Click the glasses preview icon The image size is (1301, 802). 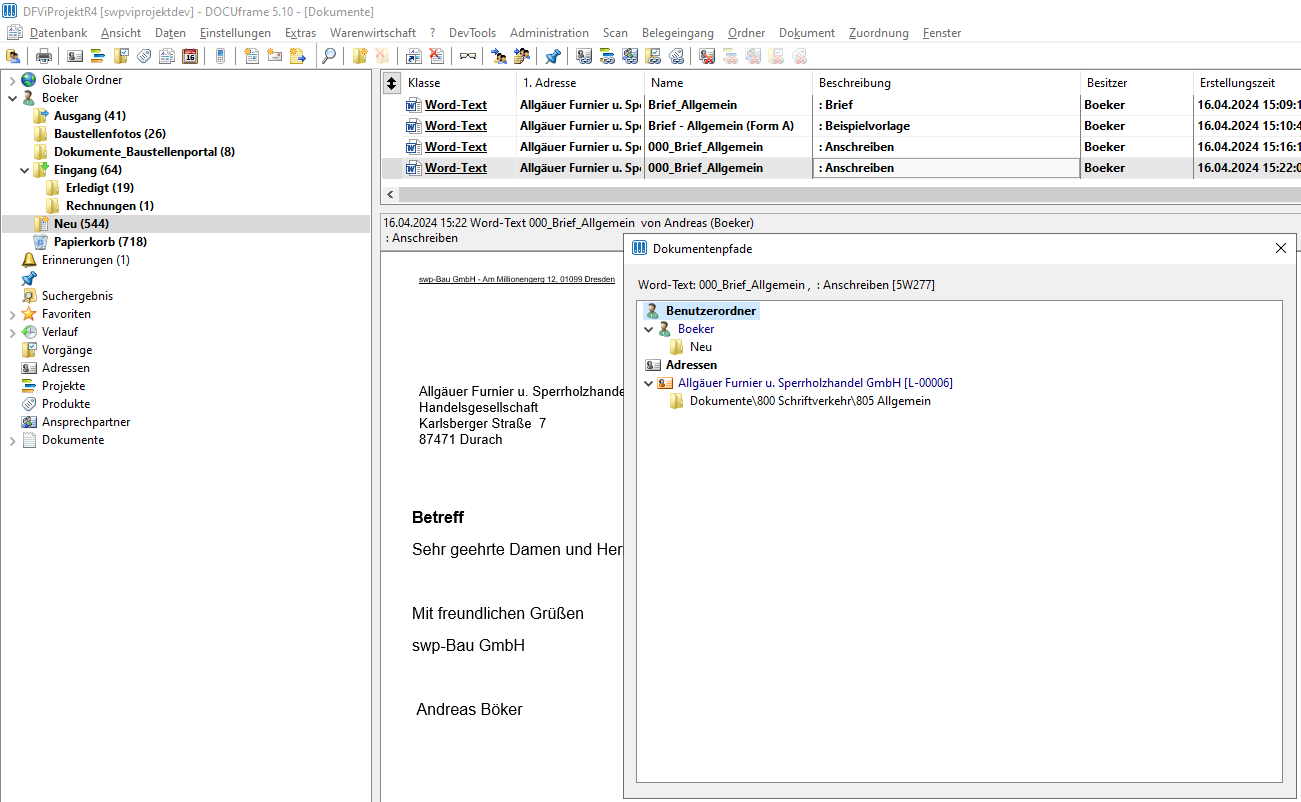click(x=467, y=56)
